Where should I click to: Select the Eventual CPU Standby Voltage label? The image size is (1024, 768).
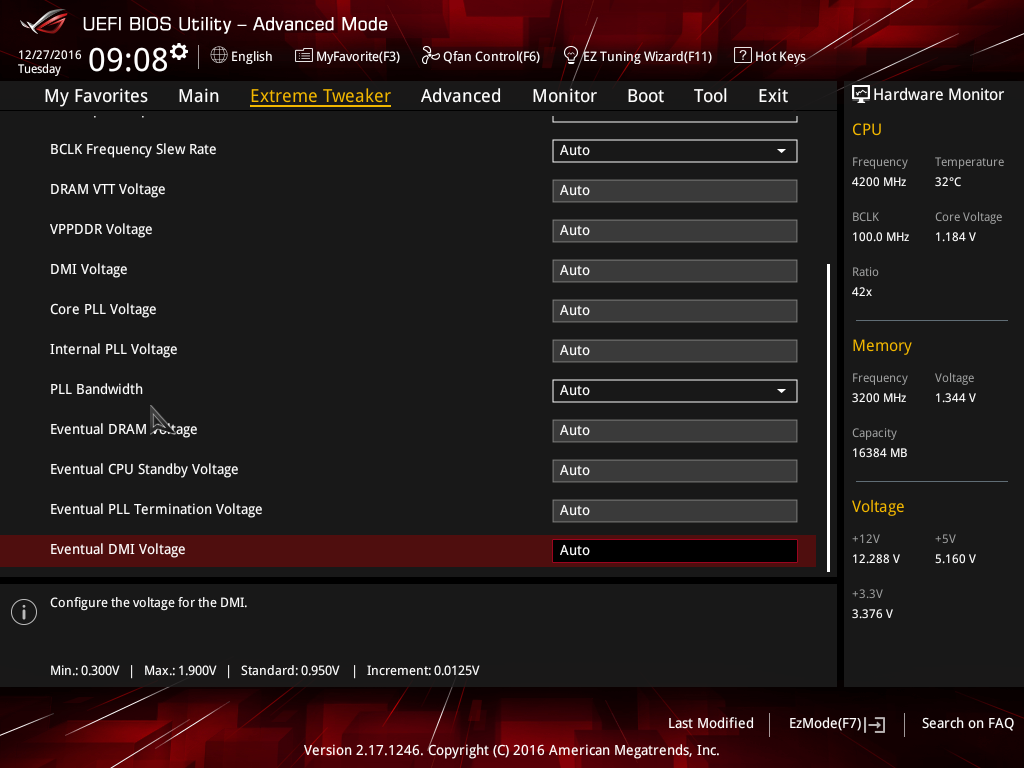pos(144,470)
